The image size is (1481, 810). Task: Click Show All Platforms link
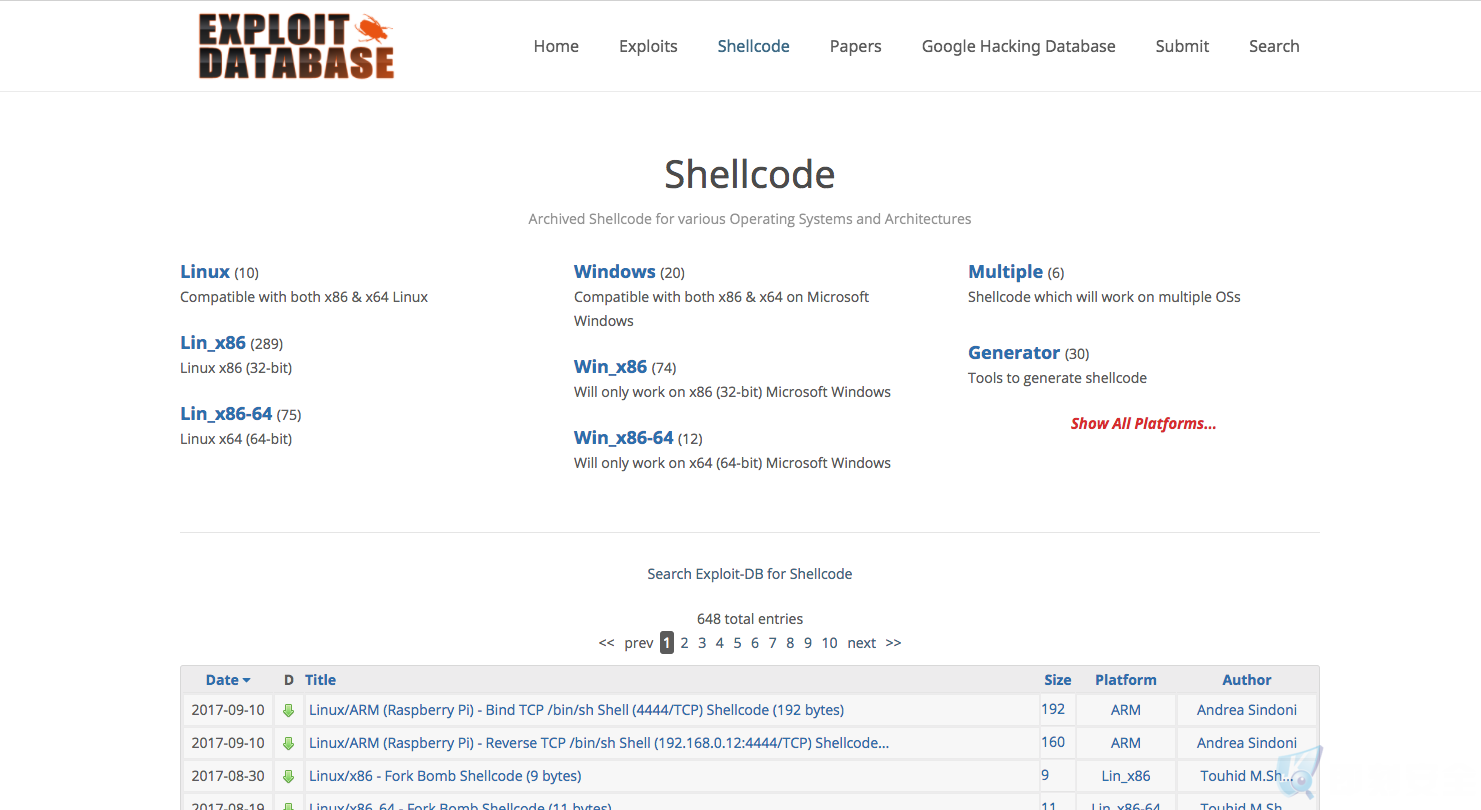[1143, 423]
